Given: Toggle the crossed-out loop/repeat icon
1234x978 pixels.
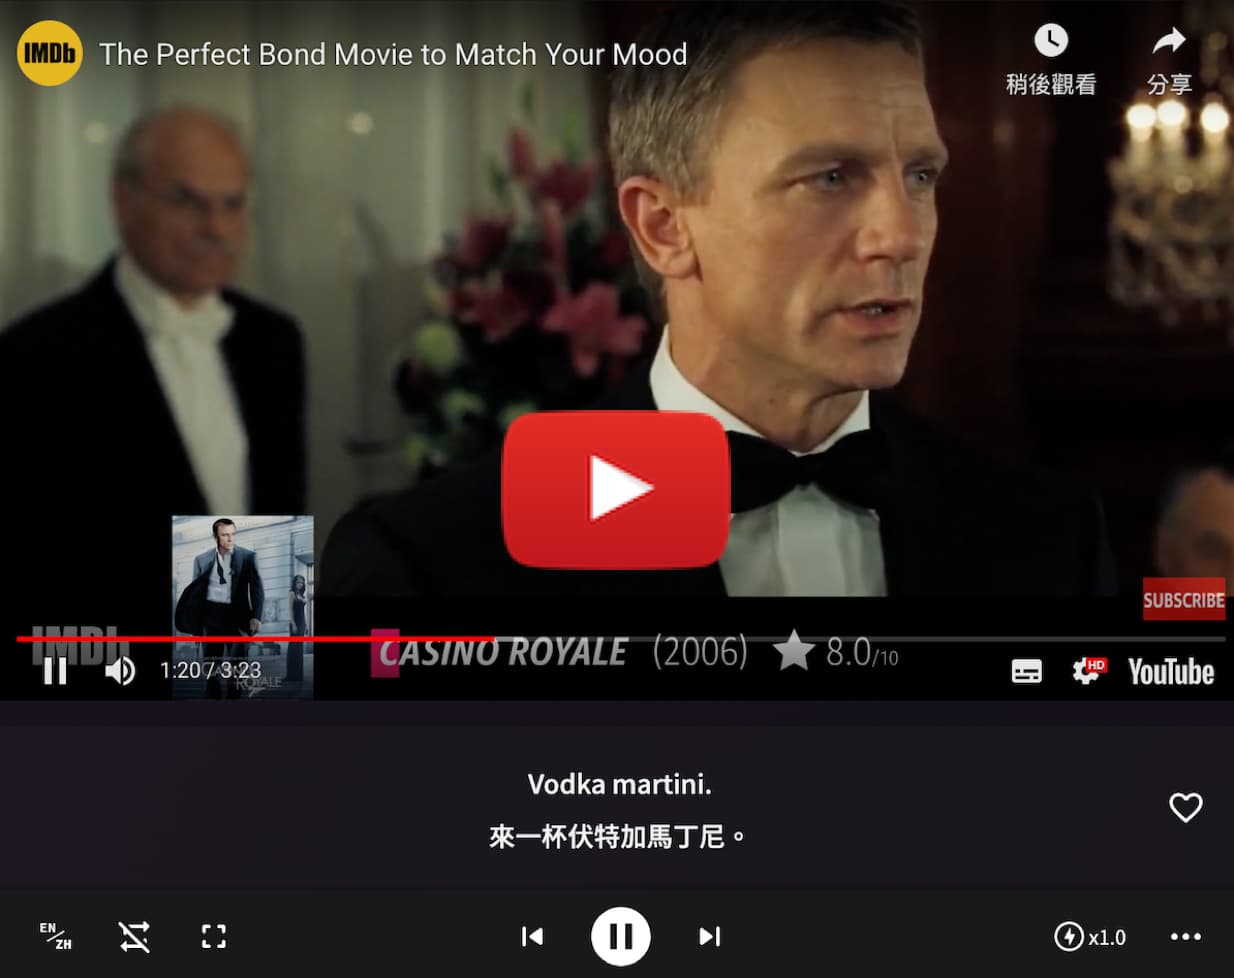Looking at the screenshot, I should pos(134,936).
